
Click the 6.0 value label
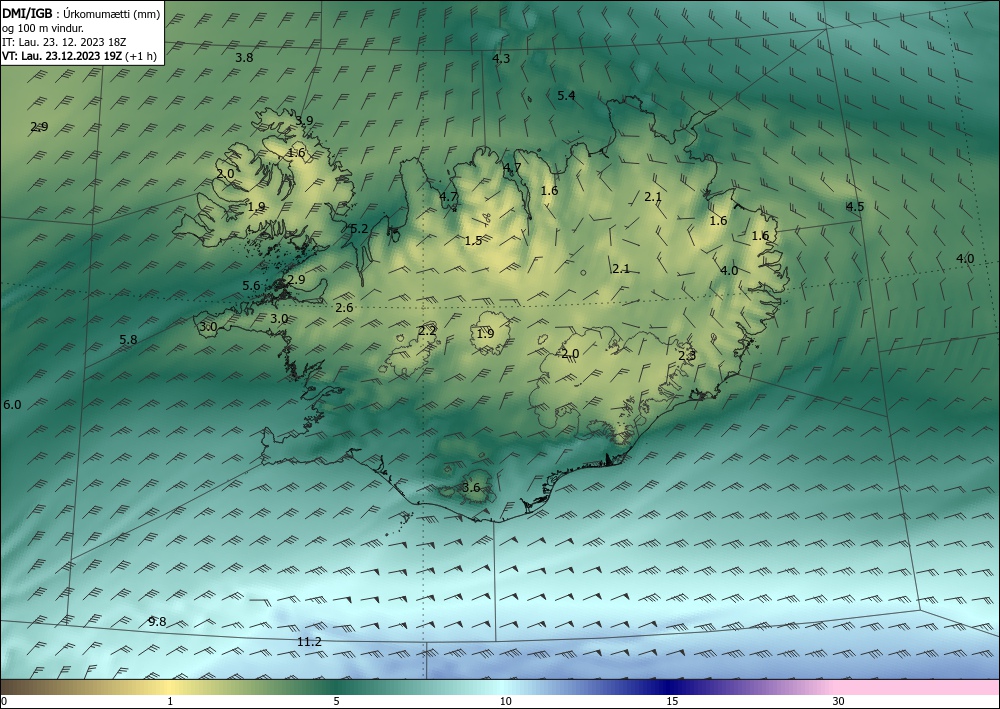tap(12, 405)
